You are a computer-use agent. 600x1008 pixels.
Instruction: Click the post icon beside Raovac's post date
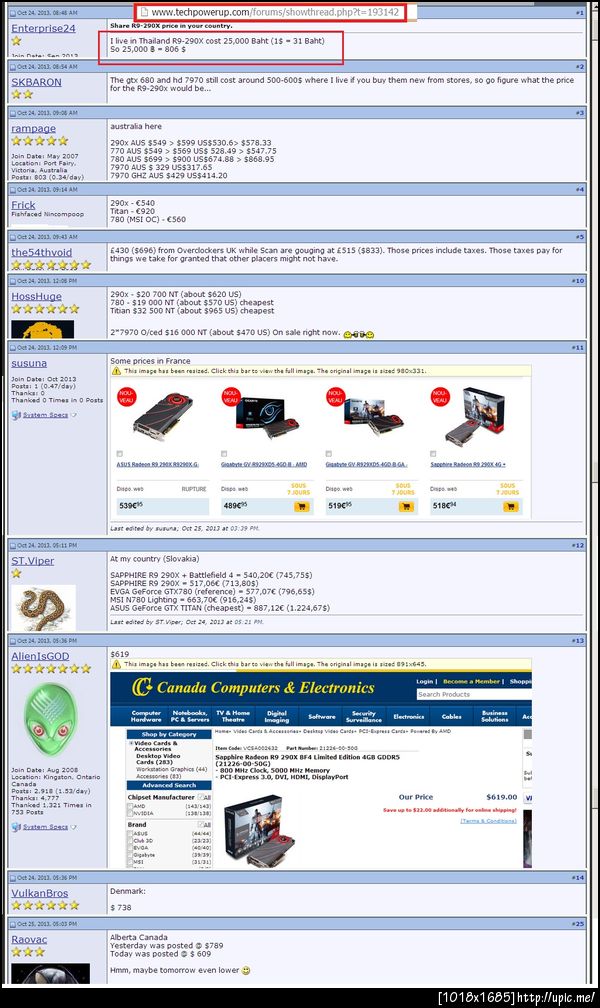(13, 923)
